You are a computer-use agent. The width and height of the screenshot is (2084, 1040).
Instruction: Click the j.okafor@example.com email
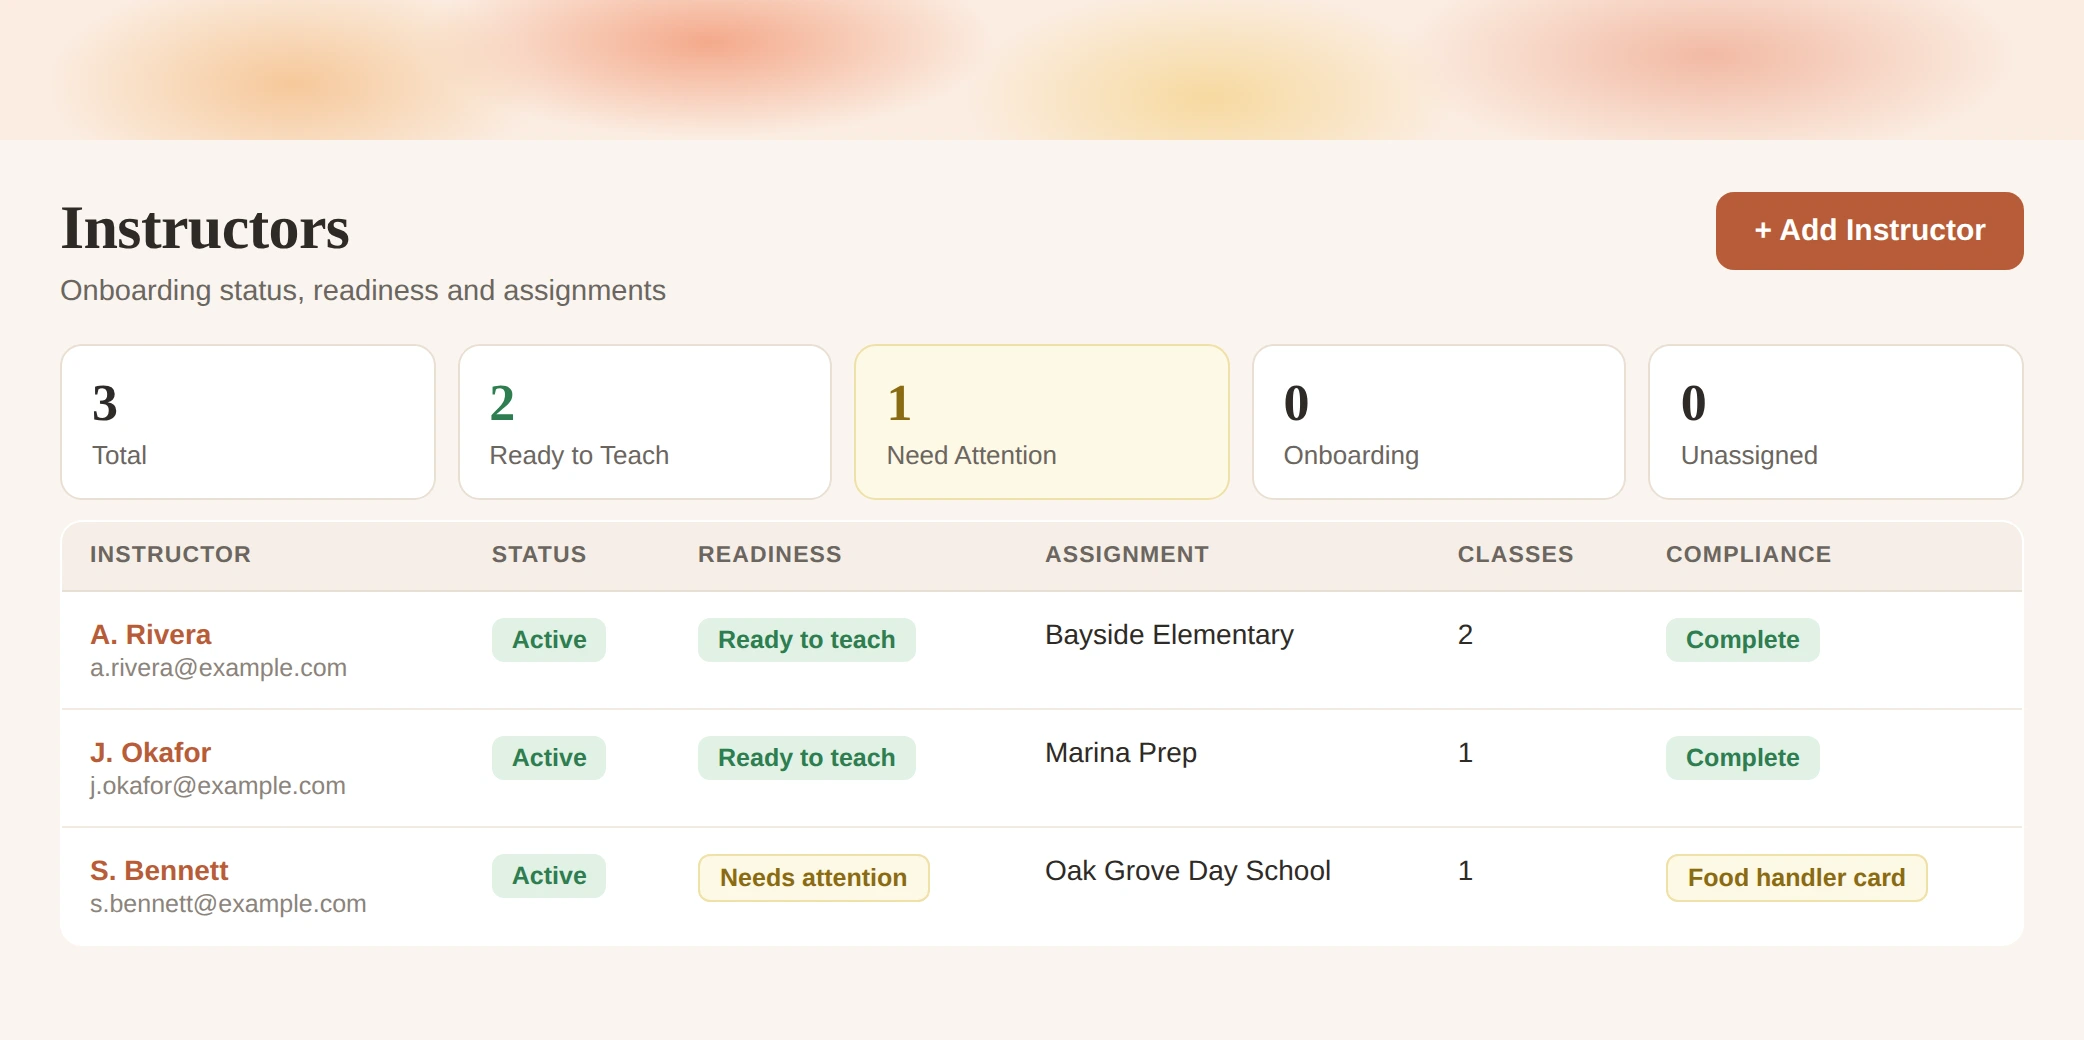coord(218,786)
